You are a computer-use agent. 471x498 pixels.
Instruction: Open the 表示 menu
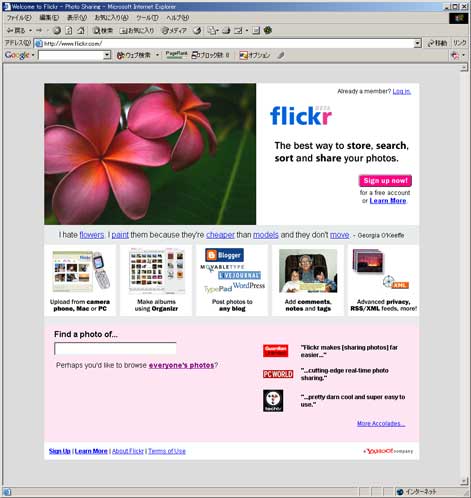(x=77, y=18)
